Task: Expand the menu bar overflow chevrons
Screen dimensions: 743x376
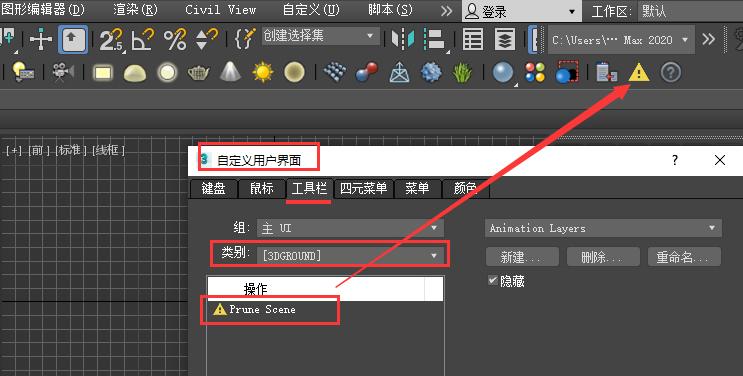Action: 446,11
